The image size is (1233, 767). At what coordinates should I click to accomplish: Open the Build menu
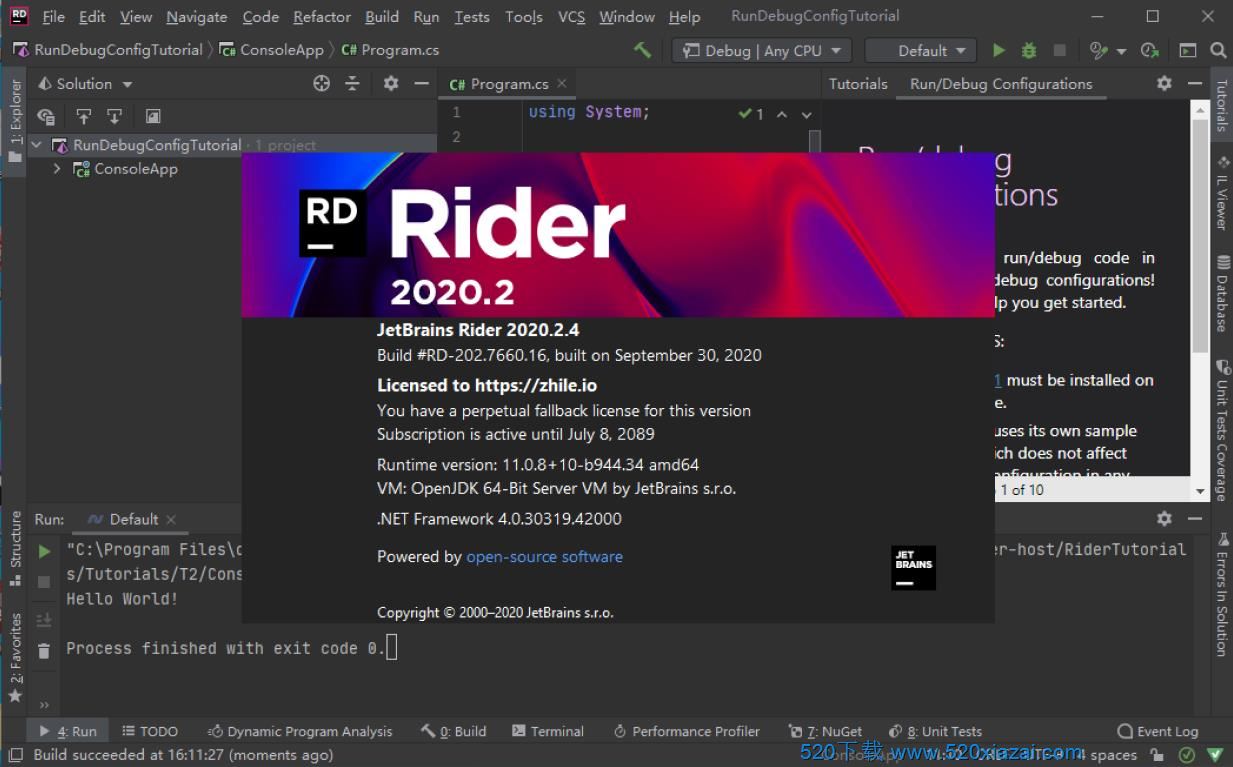[382, 17]
